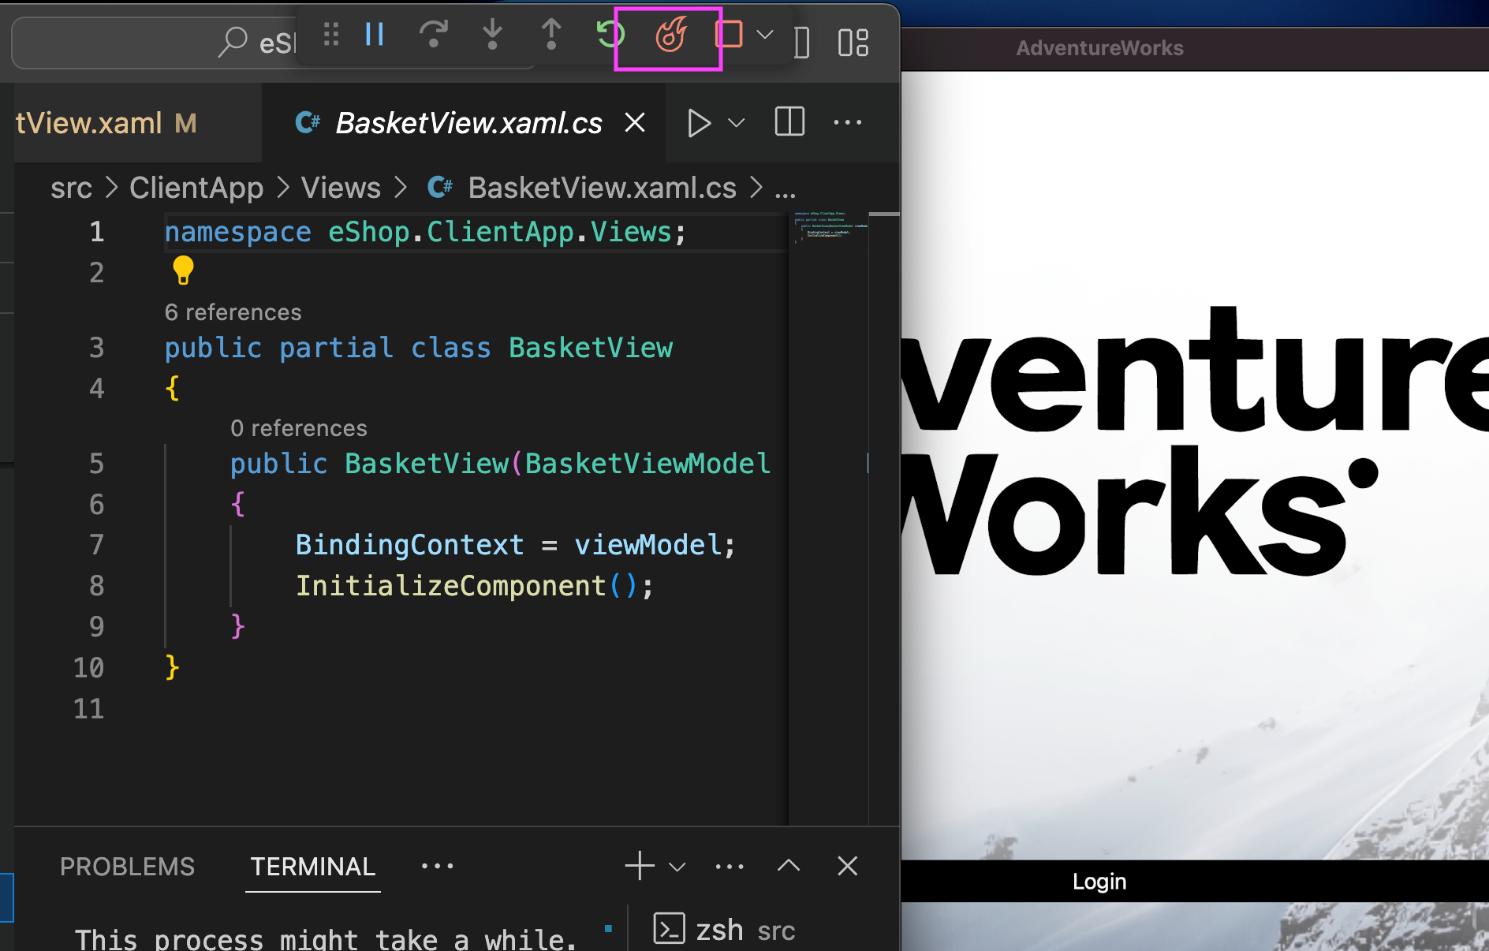
Task: Open the run options dropdown beside play
Action: coord(736,123)
